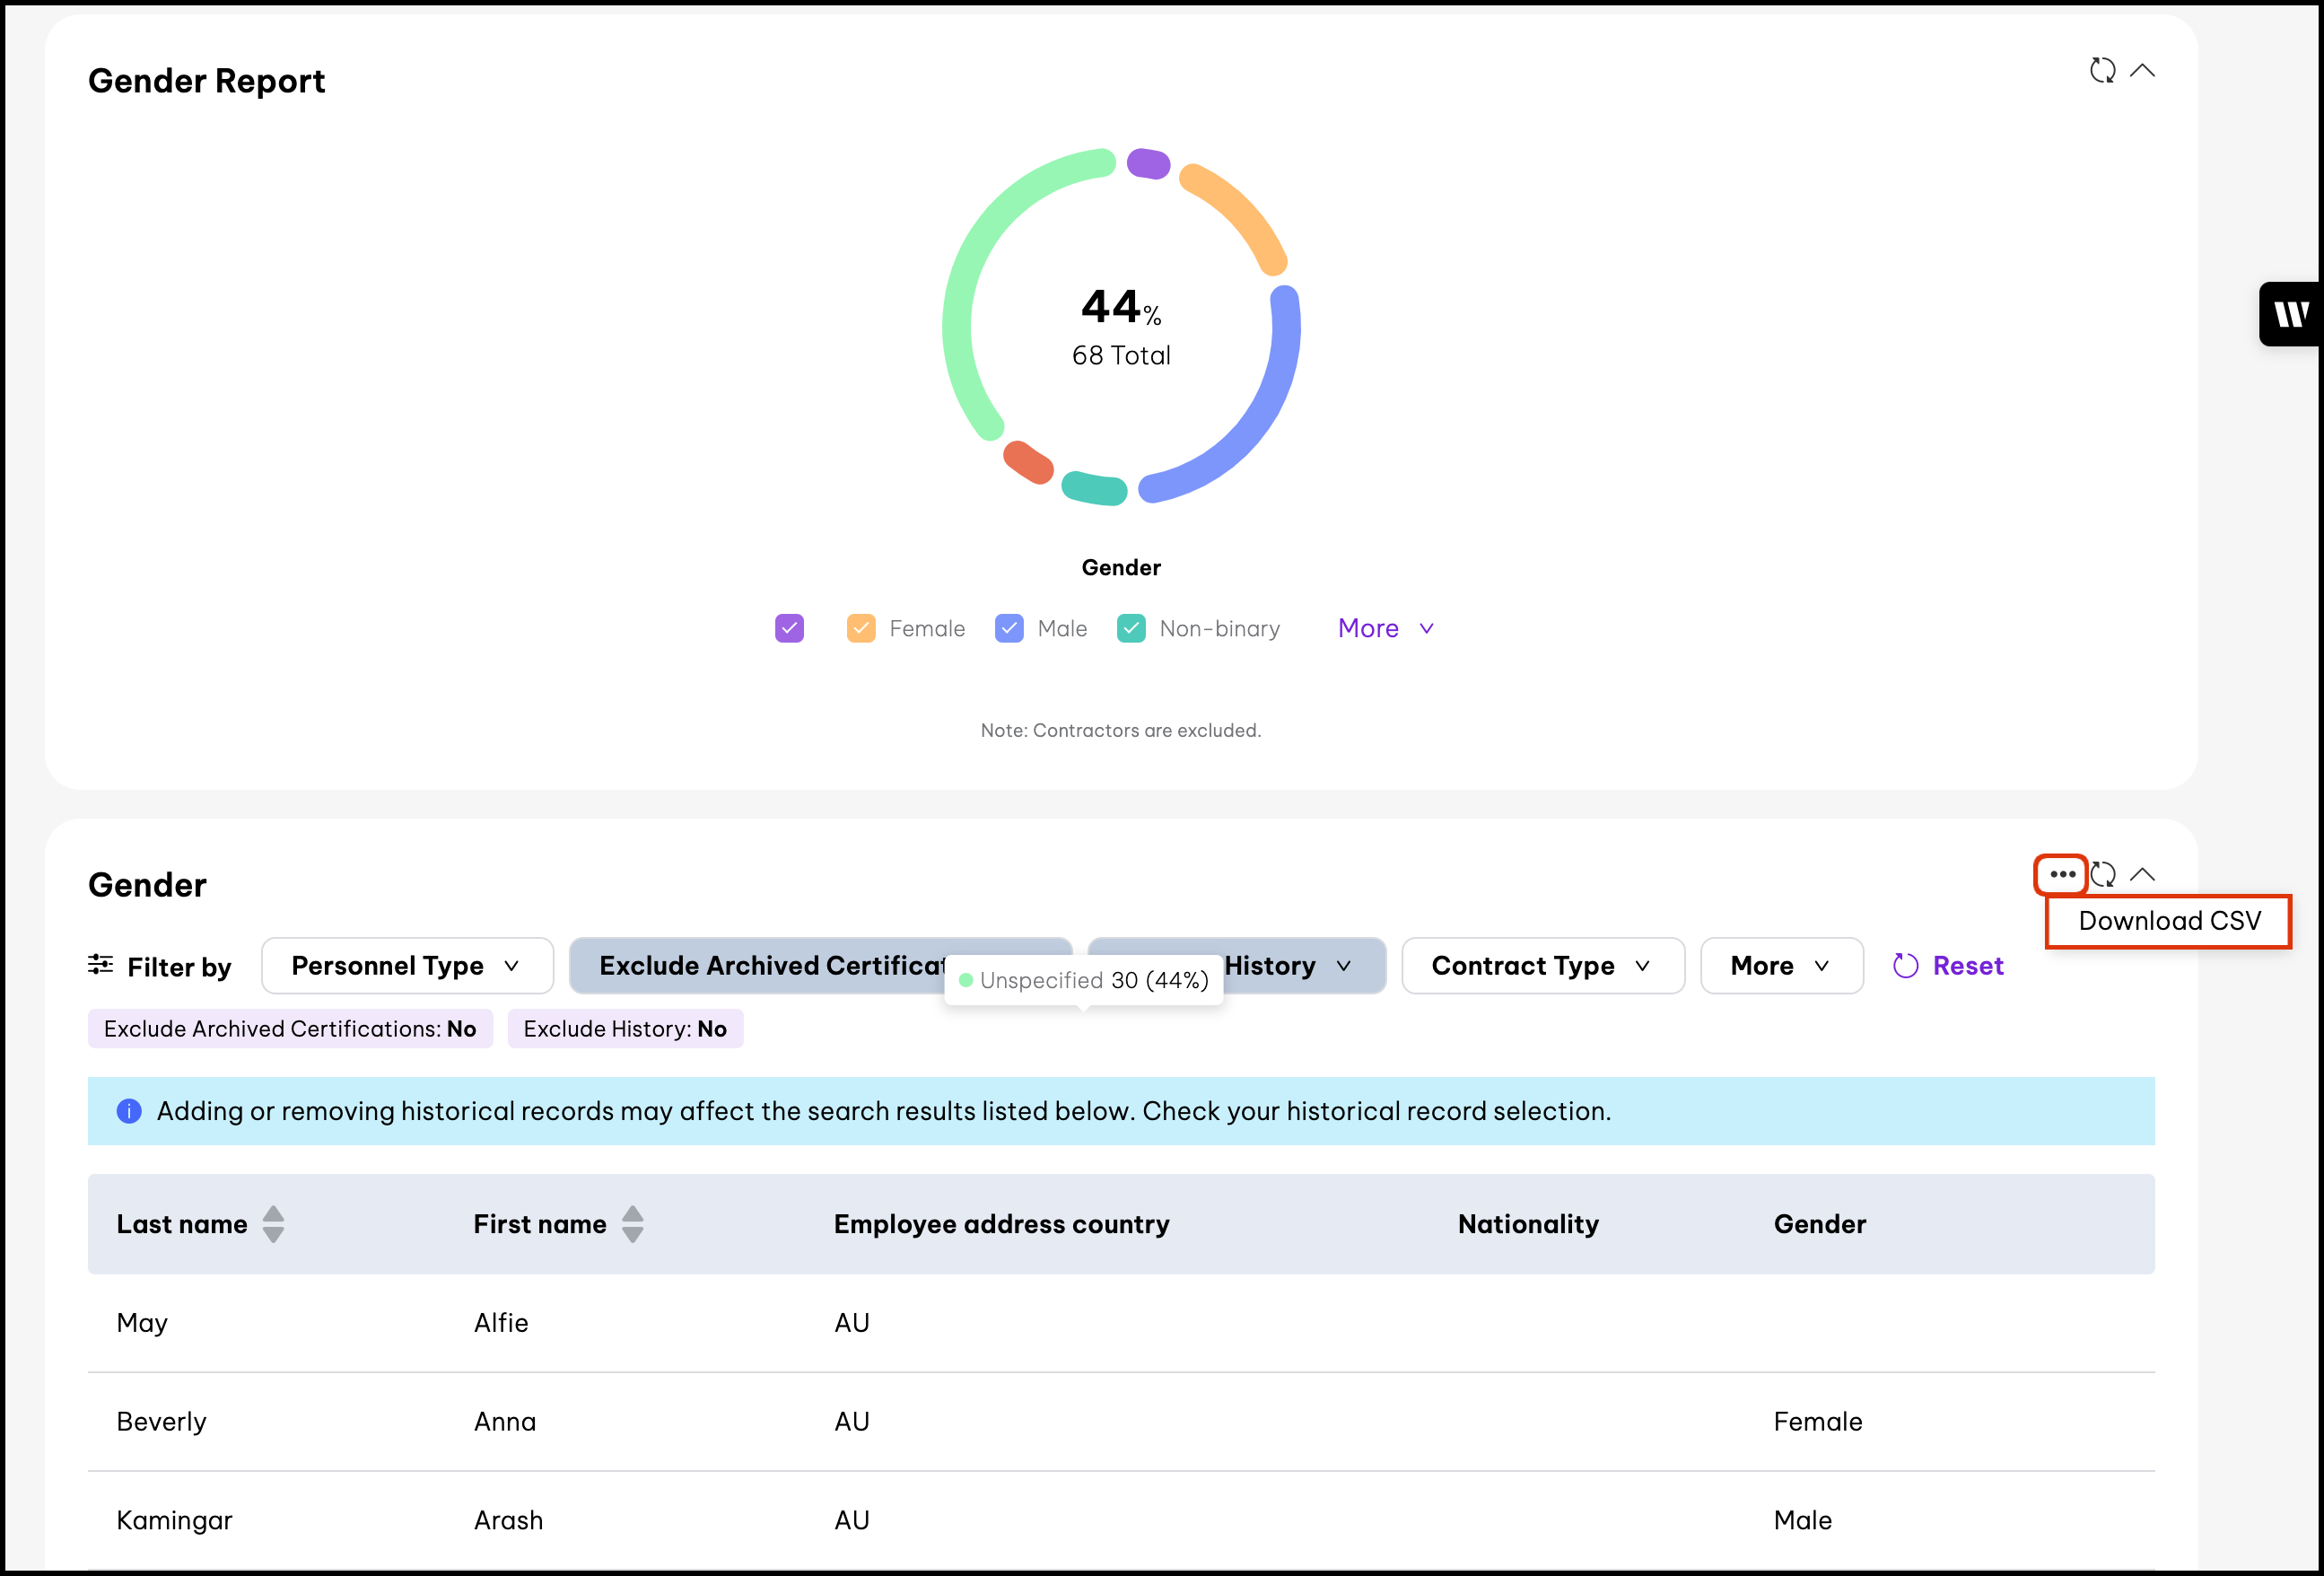Toggle the Non-binary legend checkbox

[x=1131, y=628]
